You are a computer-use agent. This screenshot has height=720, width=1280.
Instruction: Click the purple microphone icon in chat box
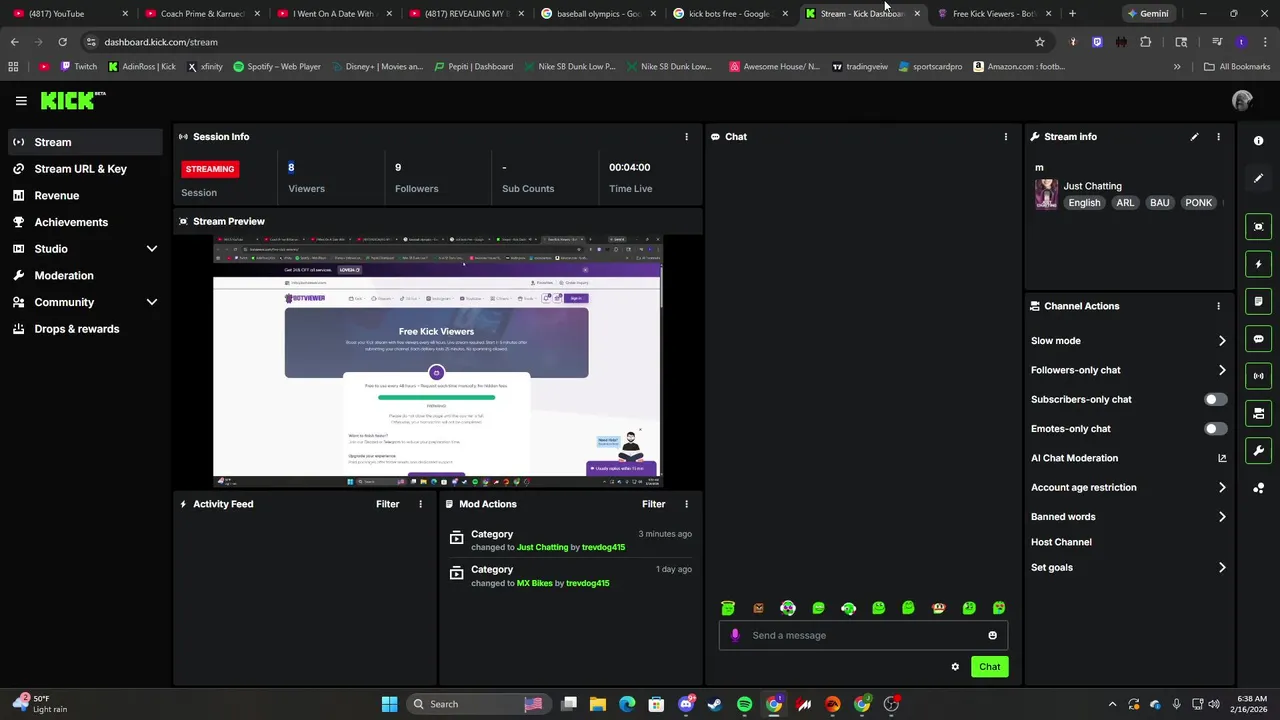coord(735,635)
